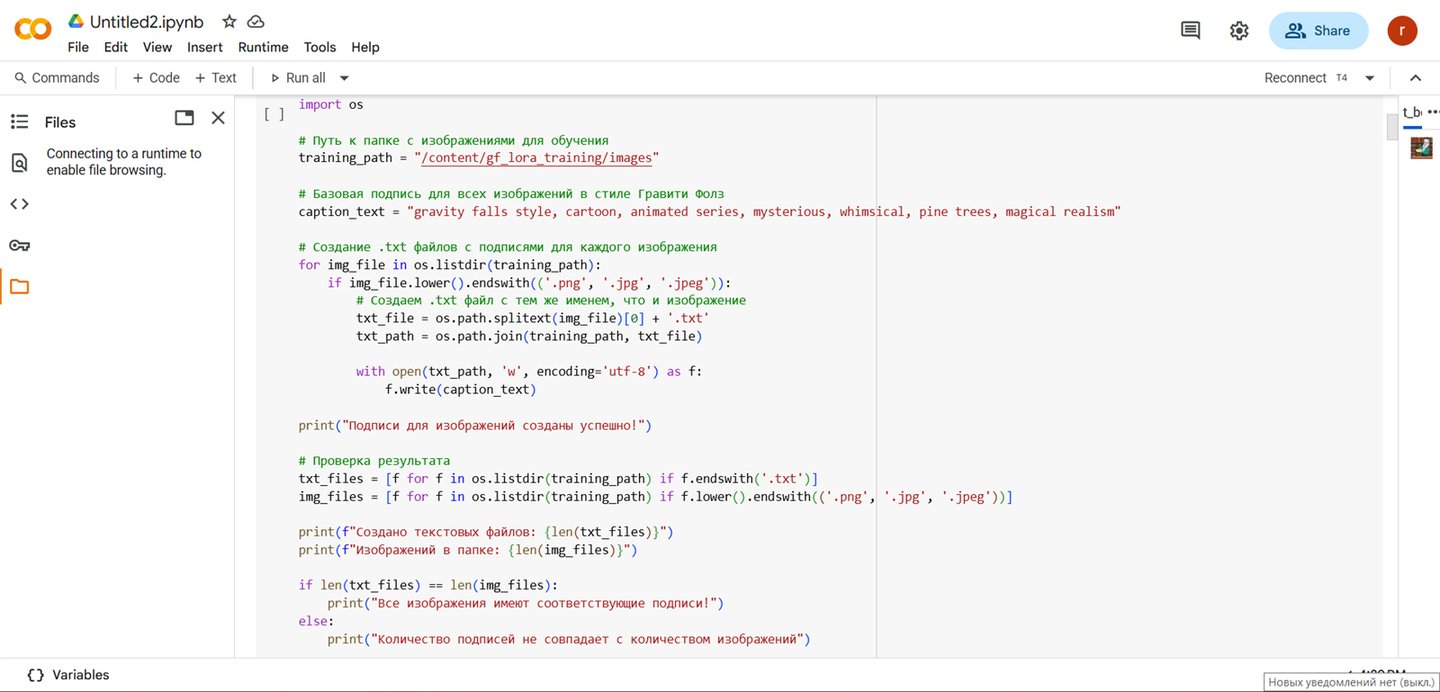The image size is (1440, 692).
Task: Star the Untitled2.ipynb notebook
Action: (x=229, y=21)
